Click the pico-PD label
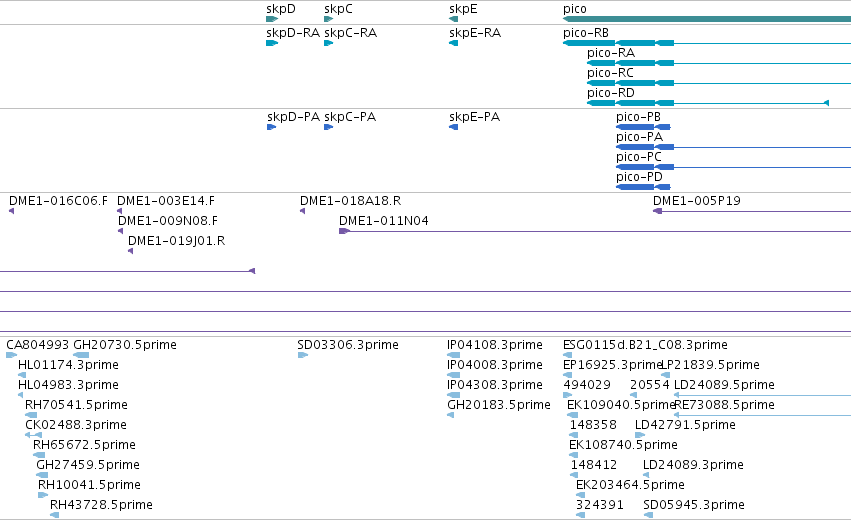This screenshot has height=520, width=851. [639, 177]
